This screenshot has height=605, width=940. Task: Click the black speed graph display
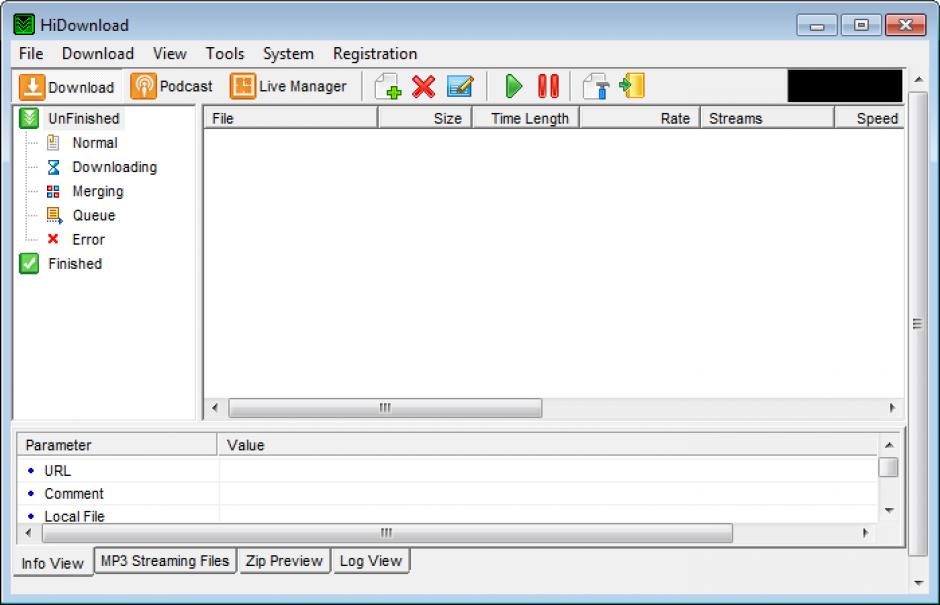pyautogui.click(x=845, y=86)
